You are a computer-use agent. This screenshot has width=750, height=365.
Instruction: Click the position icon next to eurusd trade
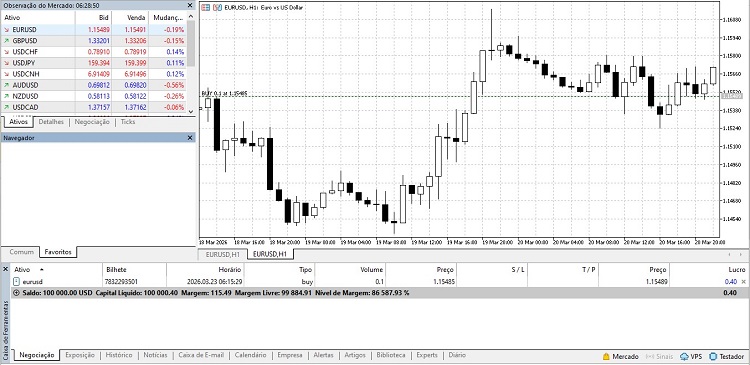[x=16, y=282]
